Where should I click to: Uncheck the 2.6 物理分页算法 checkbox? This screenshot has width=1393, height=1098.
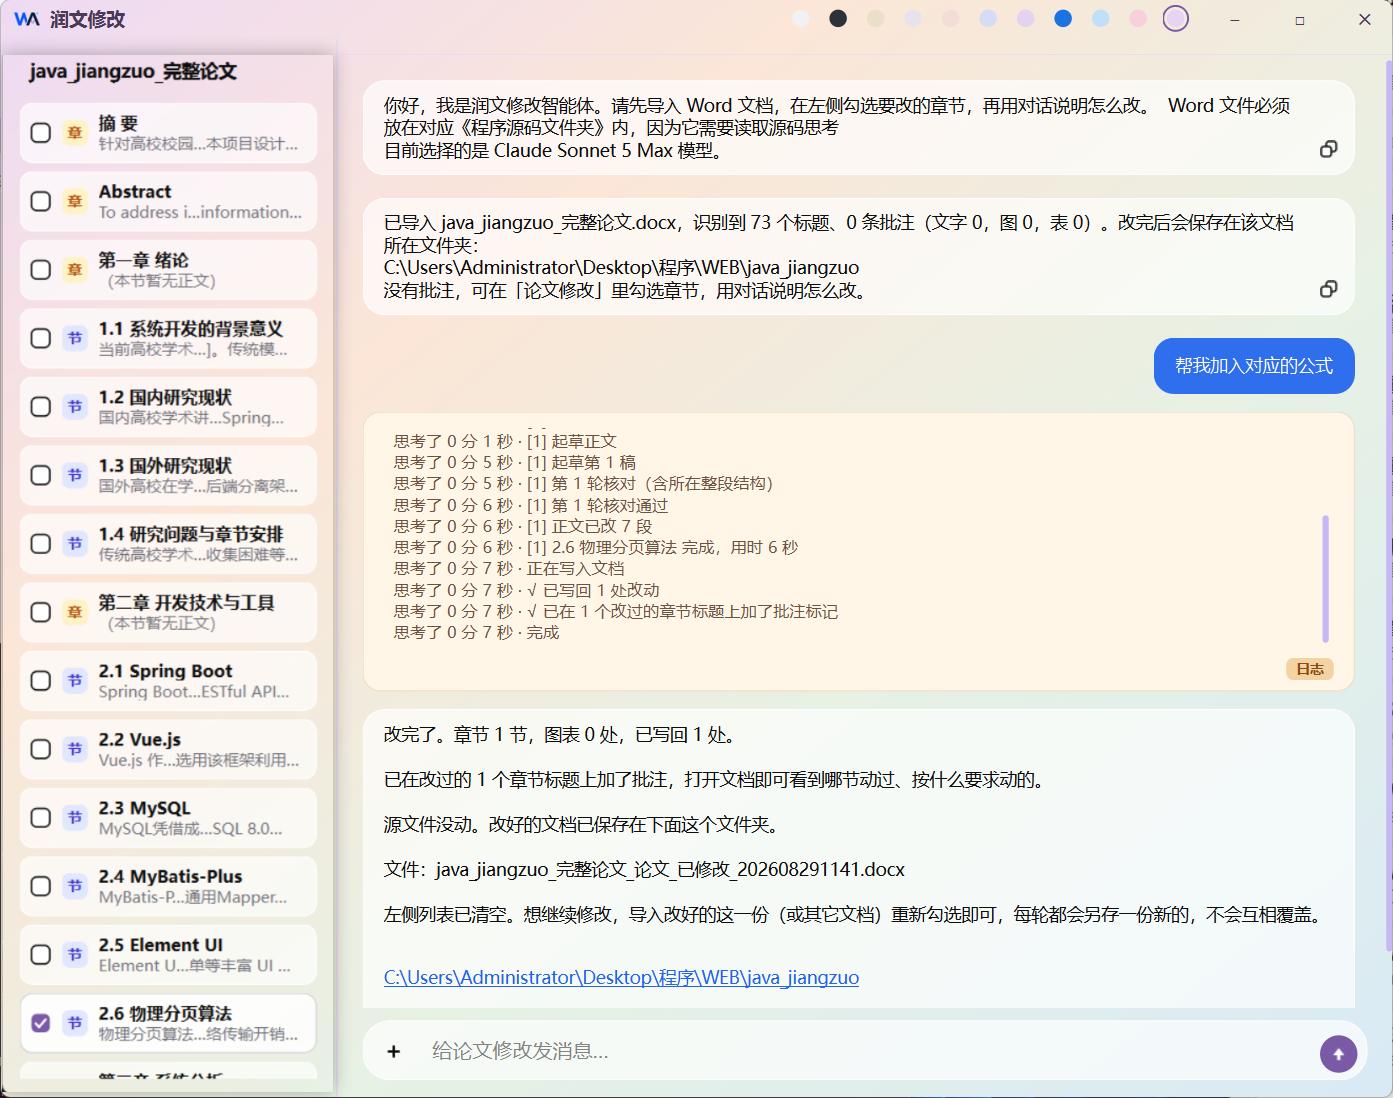[x=41, y=1023]
